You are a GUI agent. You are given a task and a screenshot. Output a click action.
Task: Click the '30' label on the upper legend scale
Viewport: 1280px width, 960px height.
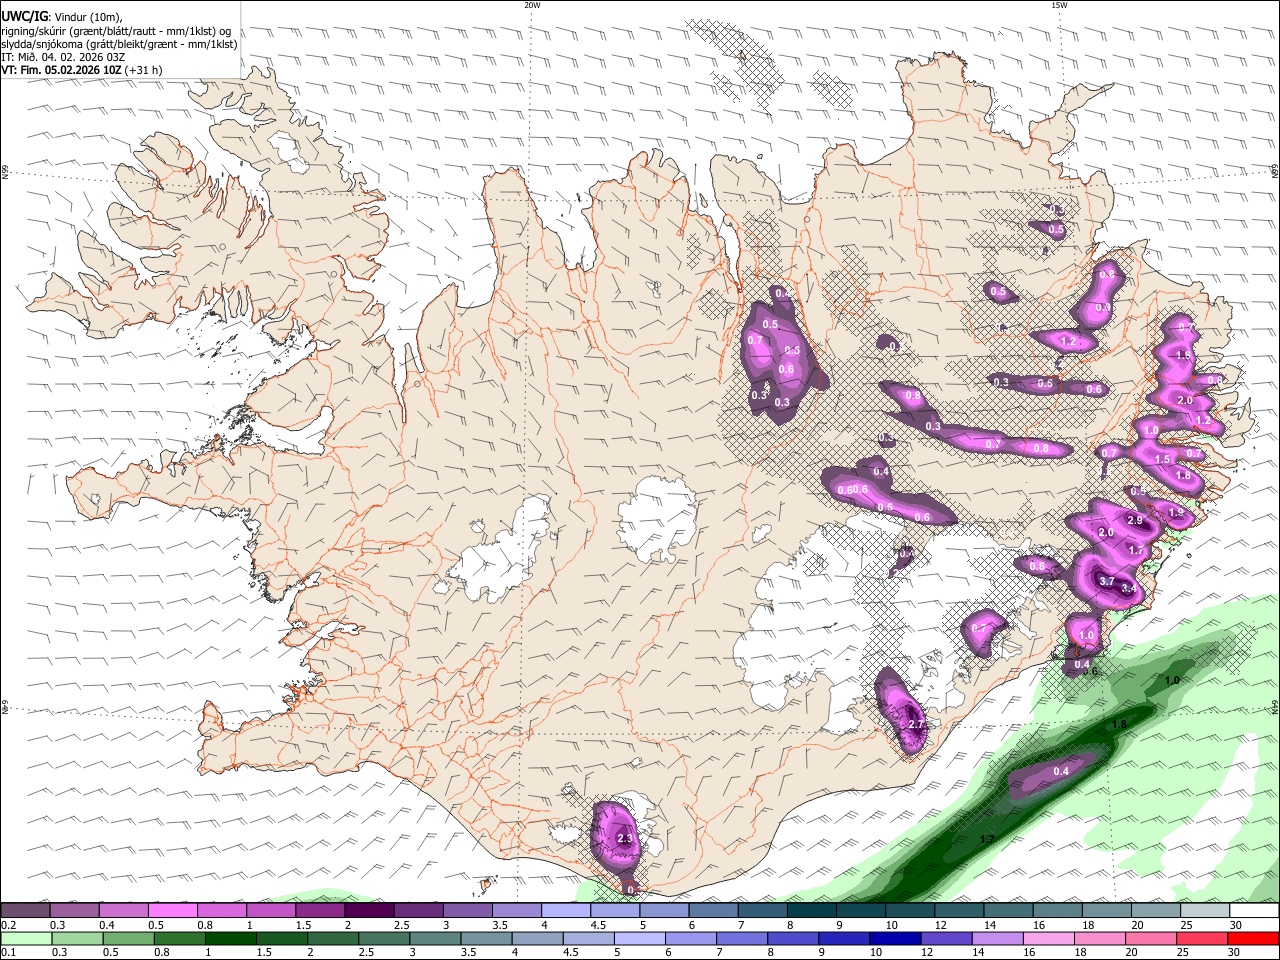(x=1236, y=925)
